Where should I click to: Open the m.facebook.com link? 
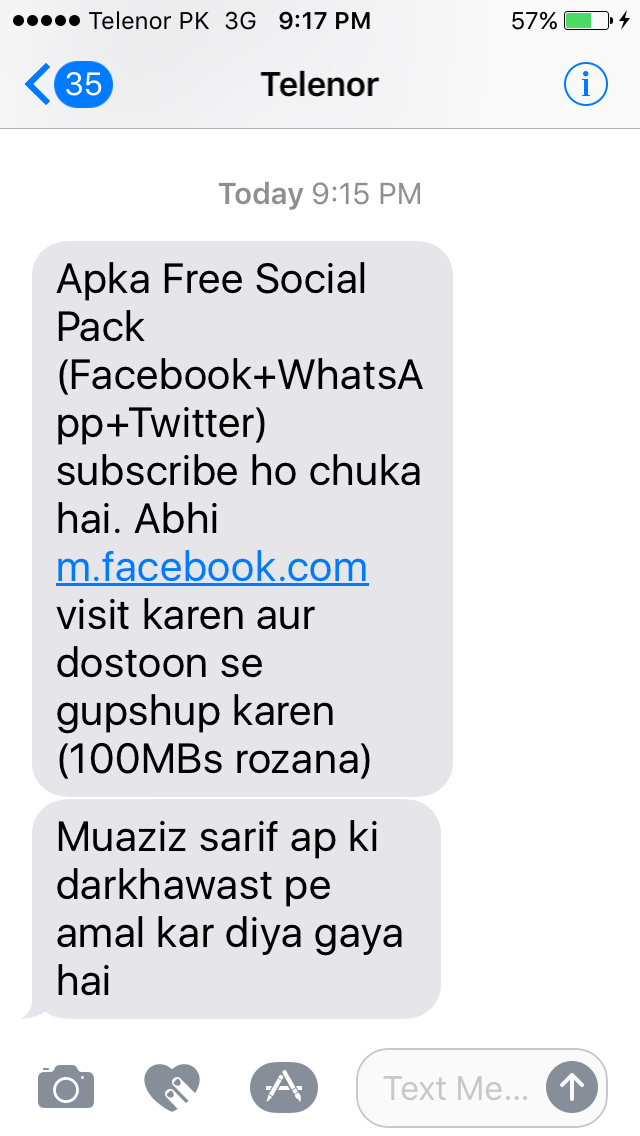point(212,567)
